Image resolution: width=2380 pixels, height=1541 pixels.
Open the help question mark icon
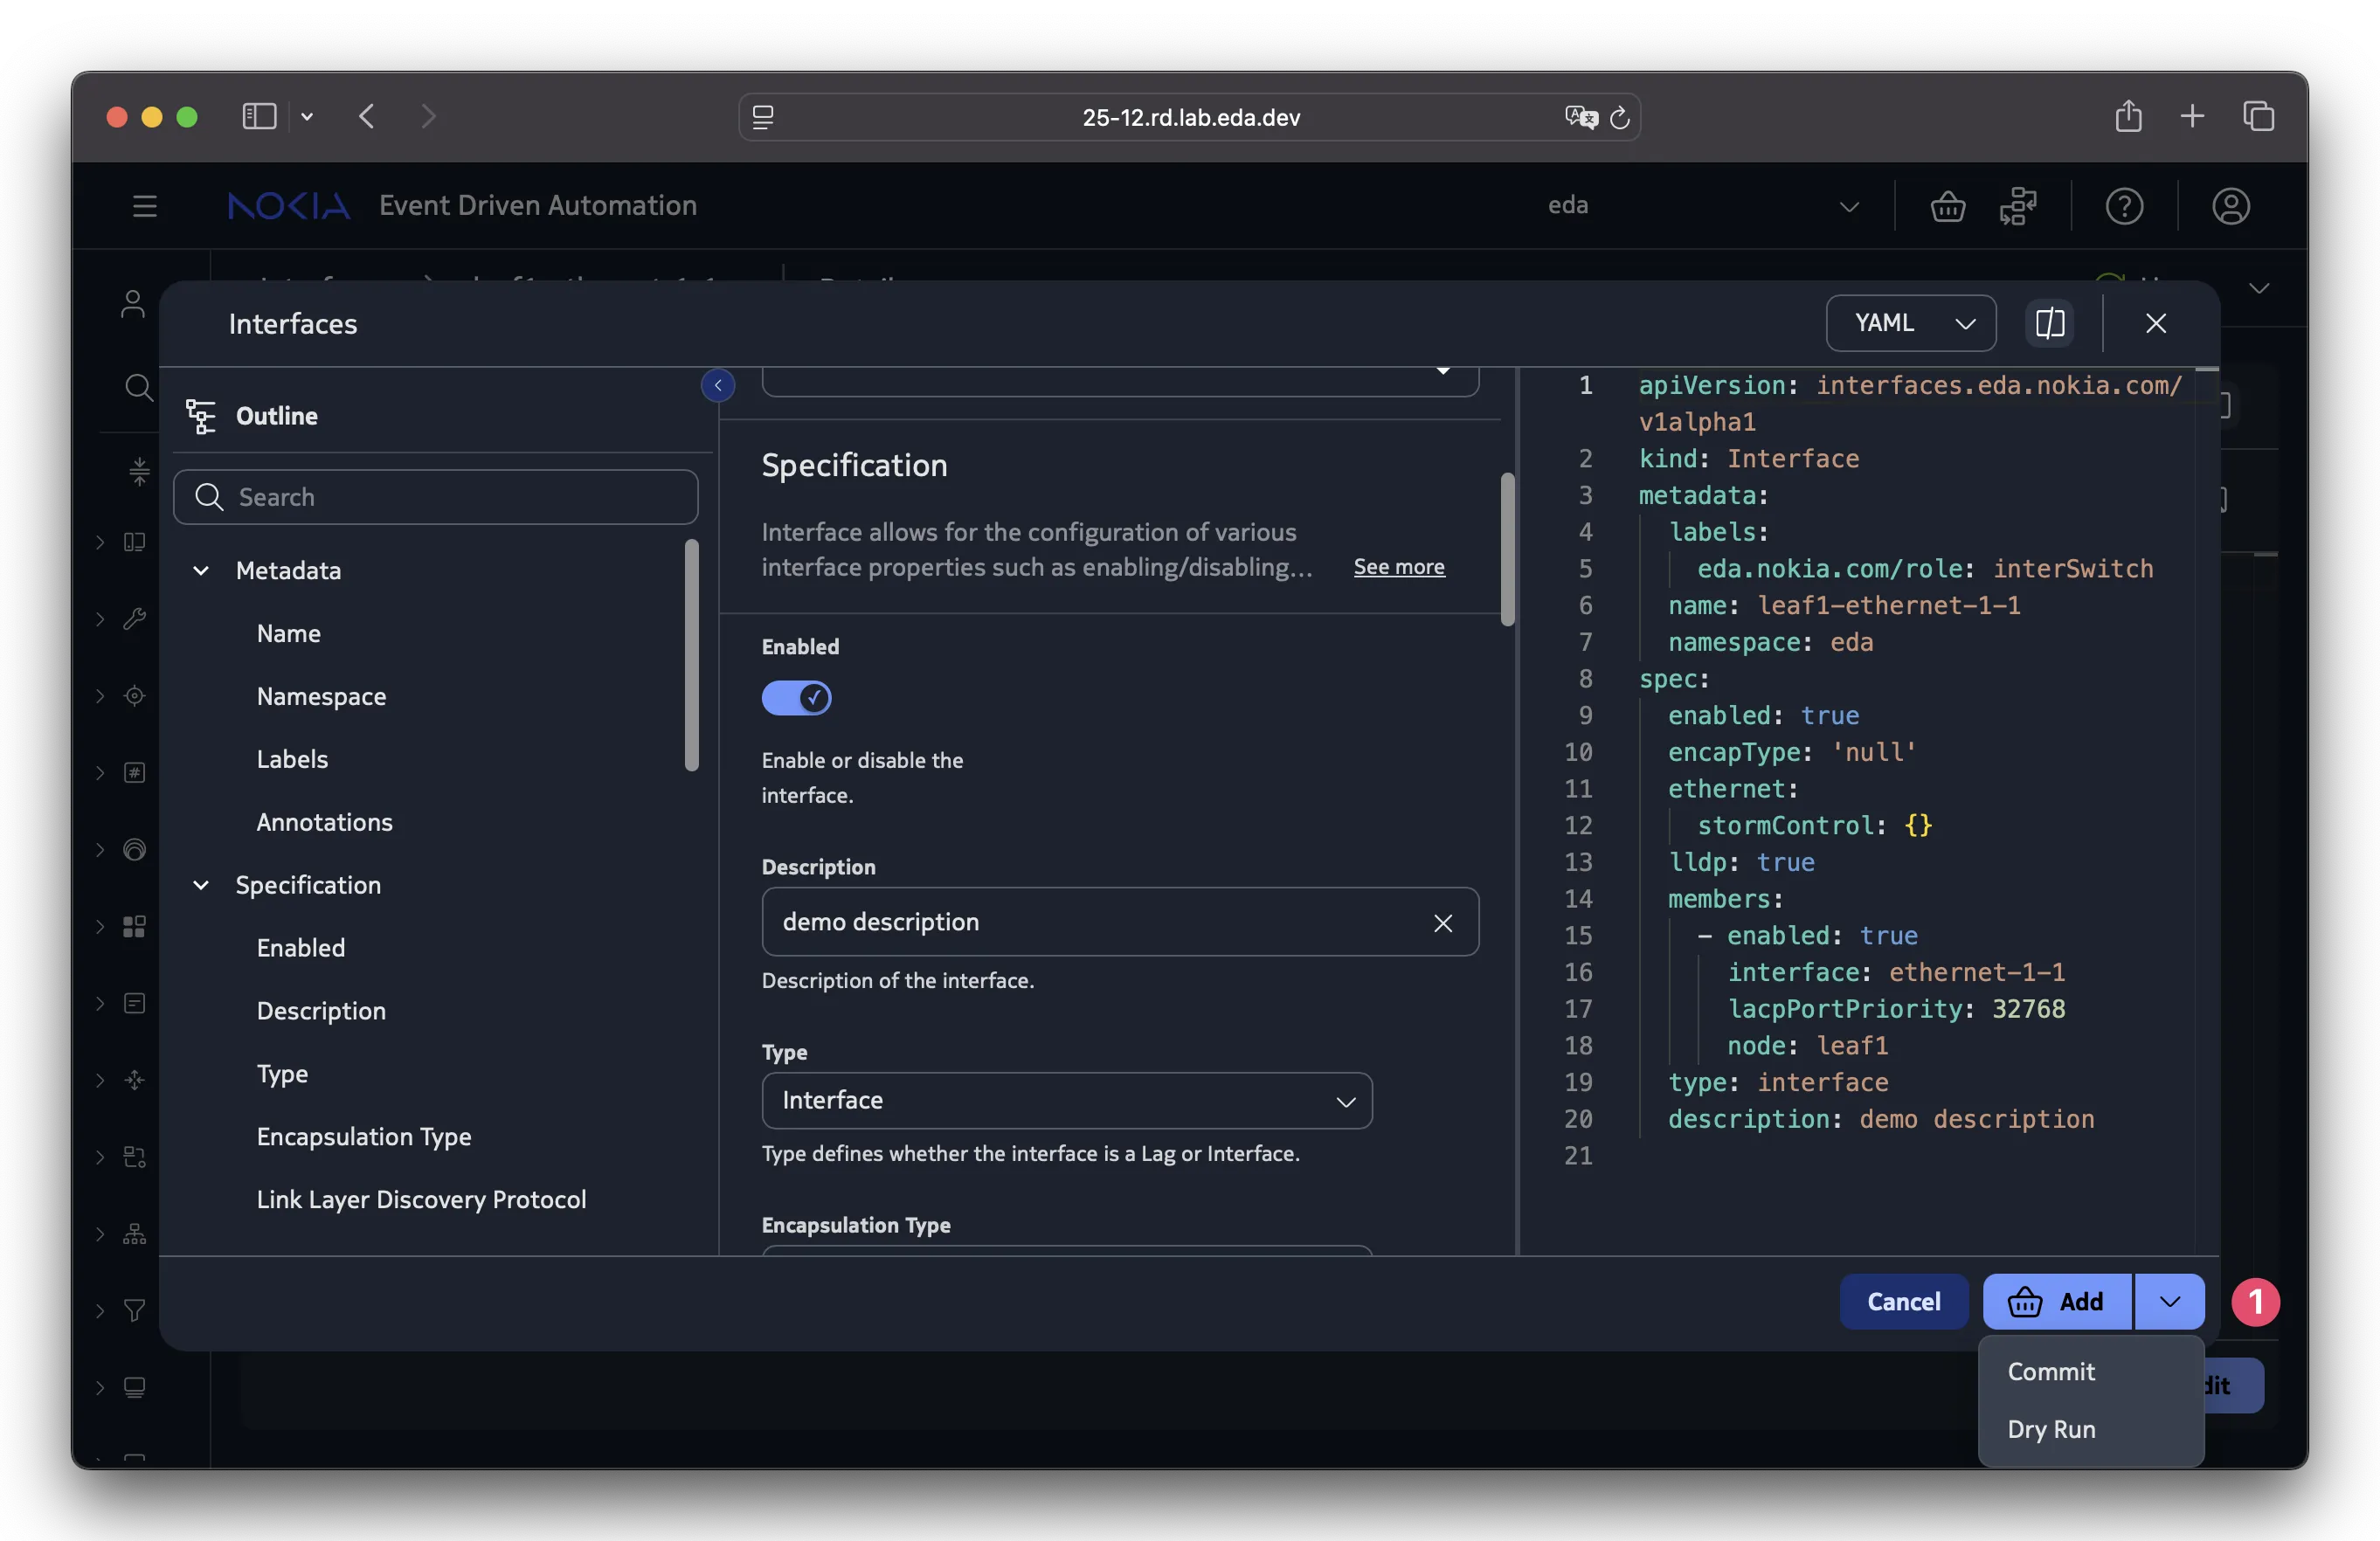click(2124, 206)
